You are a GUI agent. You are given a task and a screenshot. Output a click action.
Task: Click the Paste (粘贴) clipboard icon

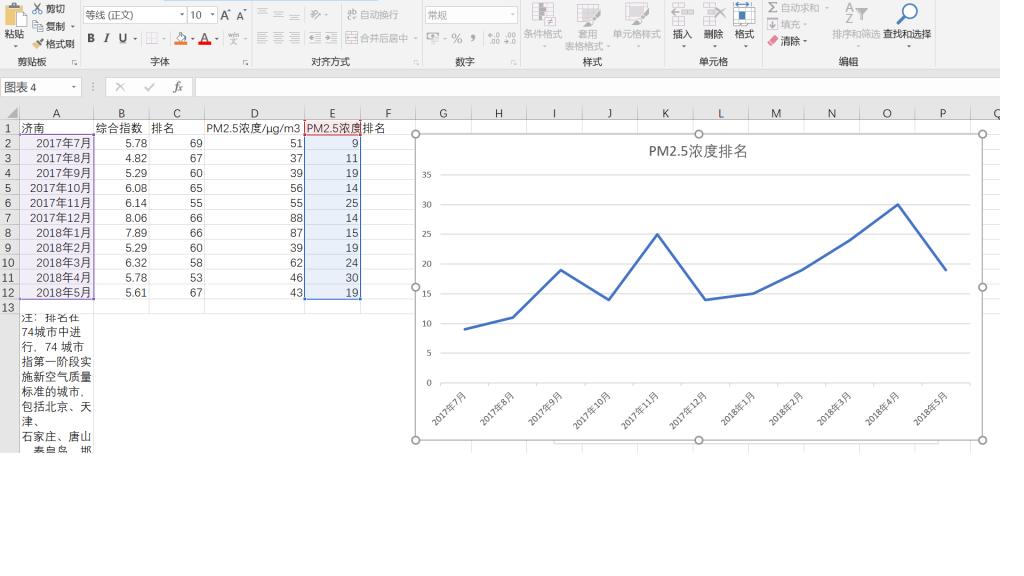[x=13, y=16]
